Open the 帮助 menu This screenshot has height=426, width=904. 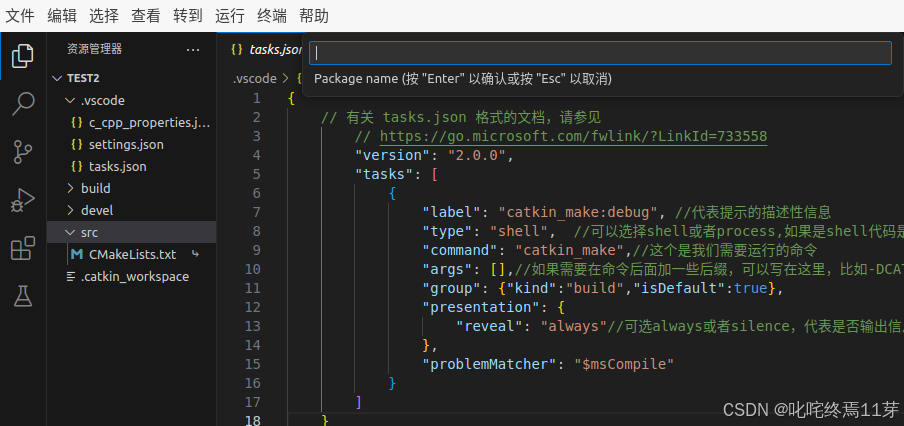[x=314, y=16]
